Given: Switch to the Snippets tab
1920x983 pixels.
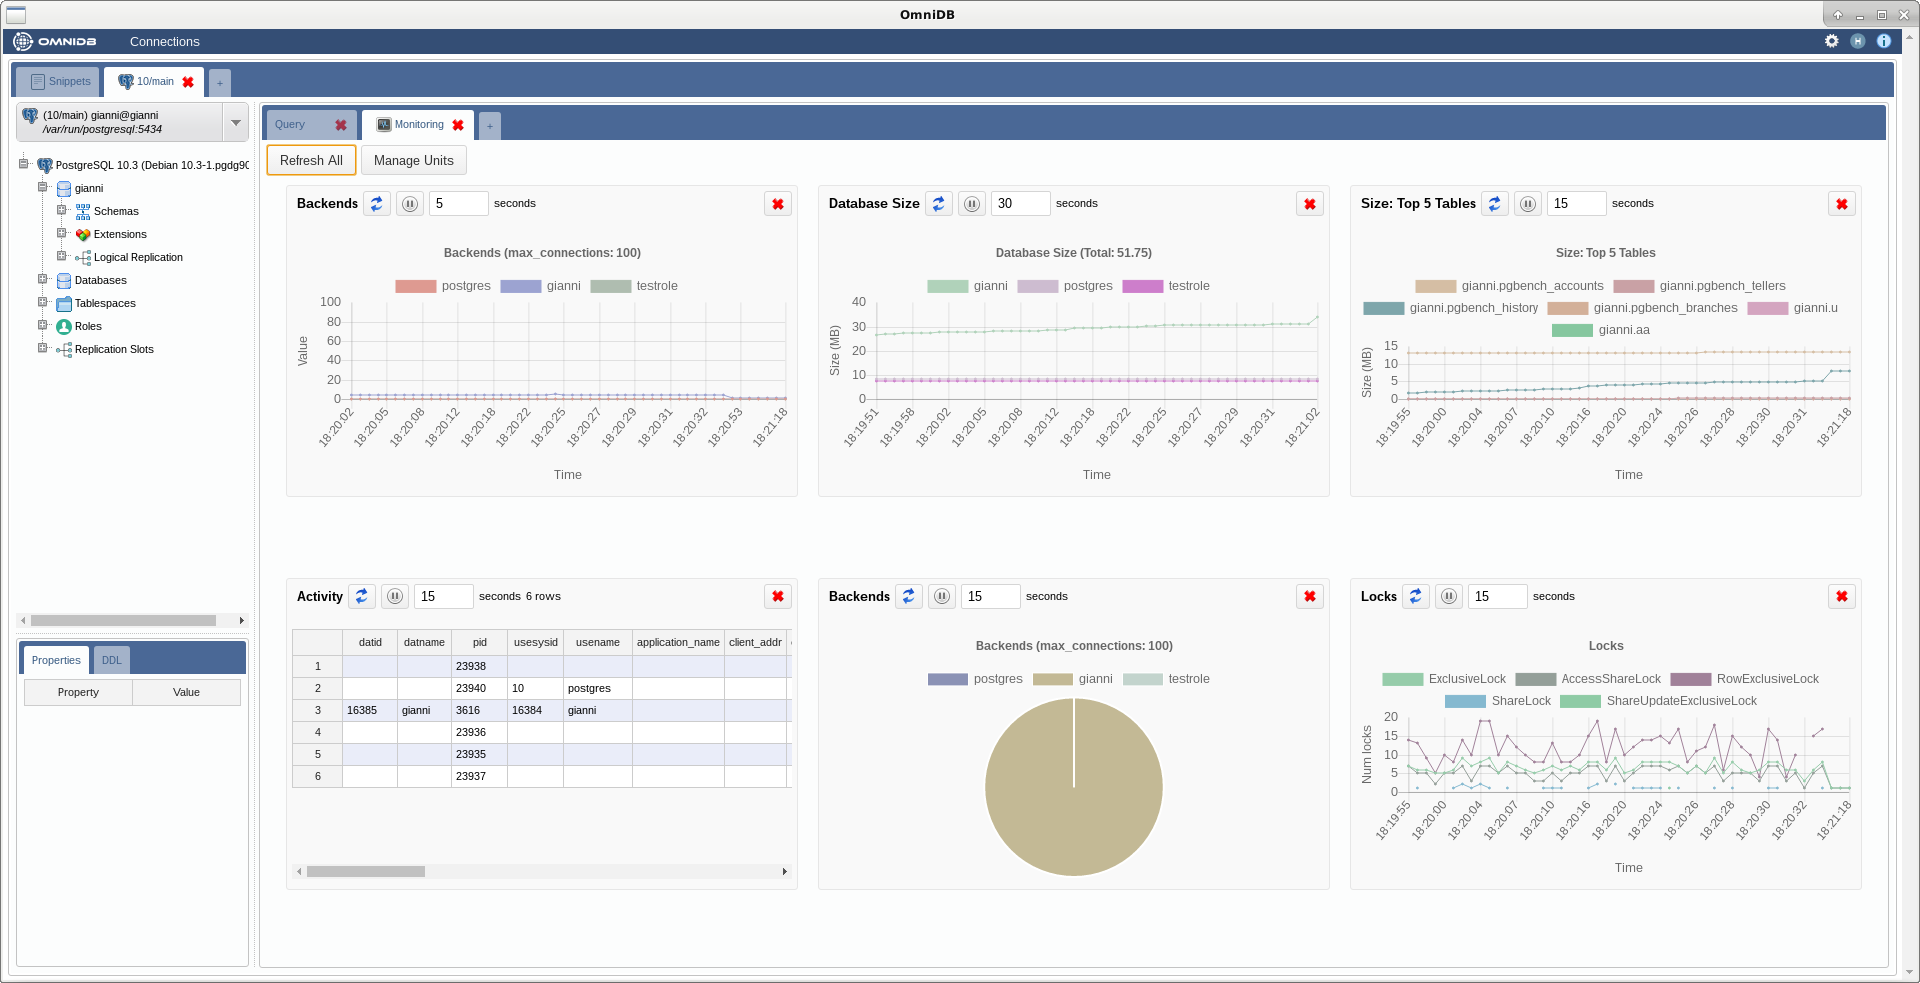Looking at the screenshot, I should point(59,82).
